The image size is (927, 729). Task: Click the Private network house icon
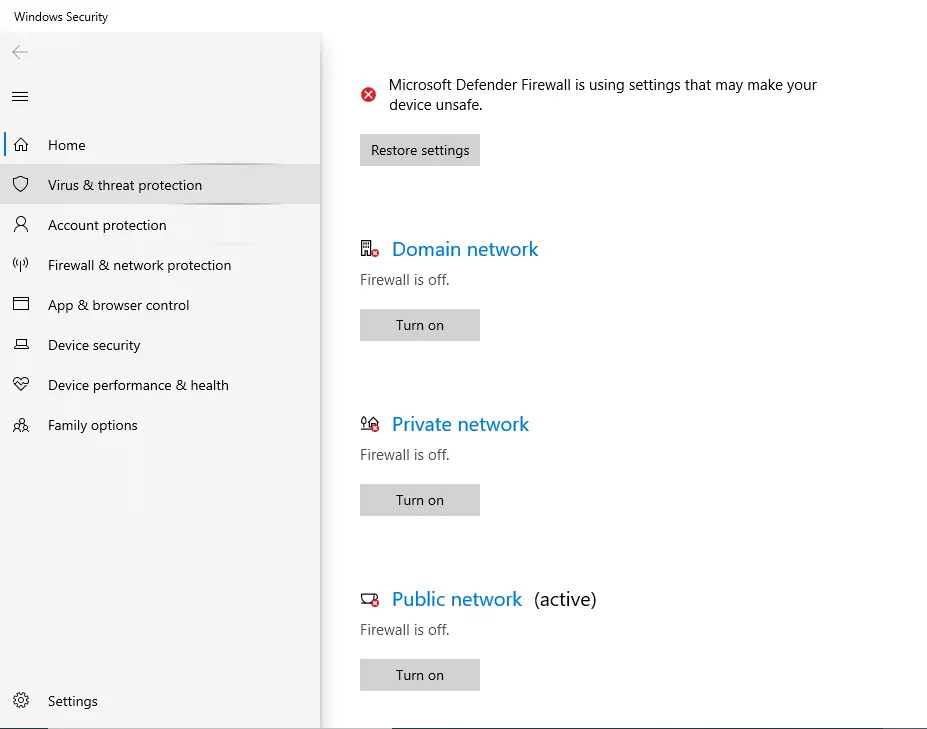click(x=369, y=423)
